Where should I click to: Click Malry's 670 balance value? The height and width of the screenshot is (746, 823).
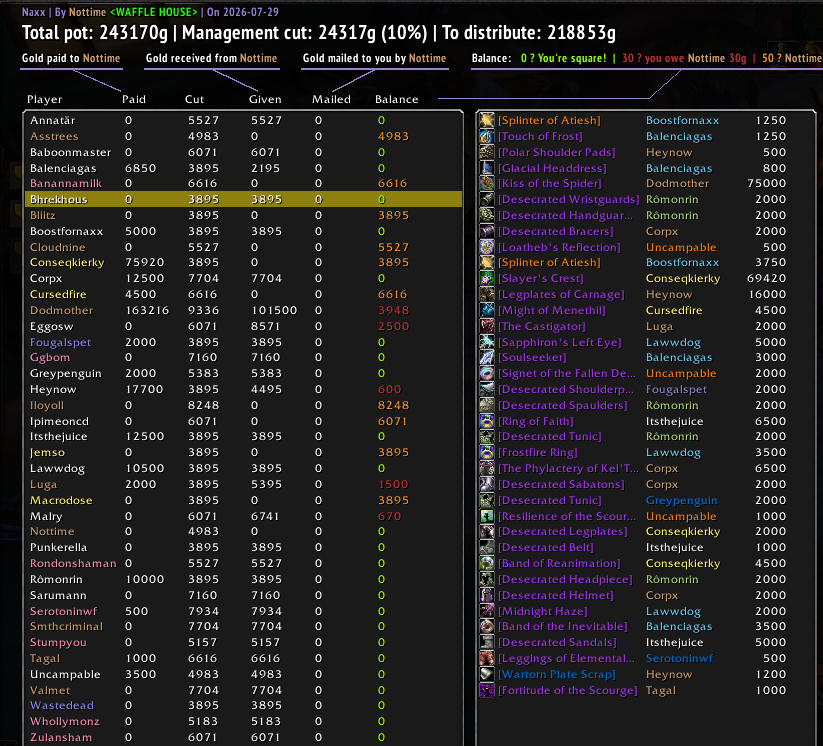pyautogui.click(x=389, y=516)
